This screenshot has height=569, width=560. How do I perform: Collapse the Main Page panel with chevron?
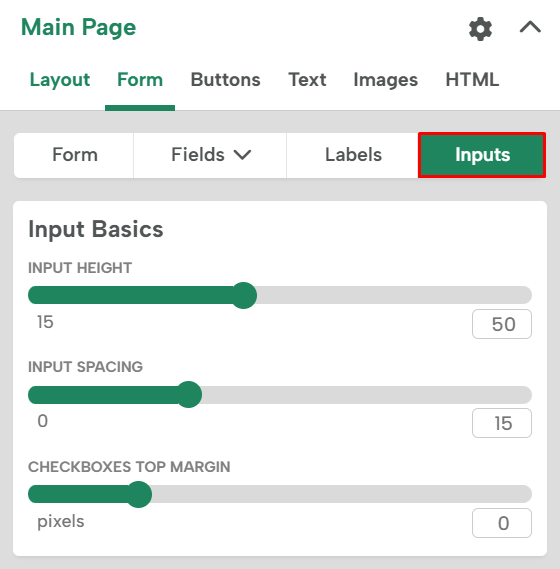530,28
